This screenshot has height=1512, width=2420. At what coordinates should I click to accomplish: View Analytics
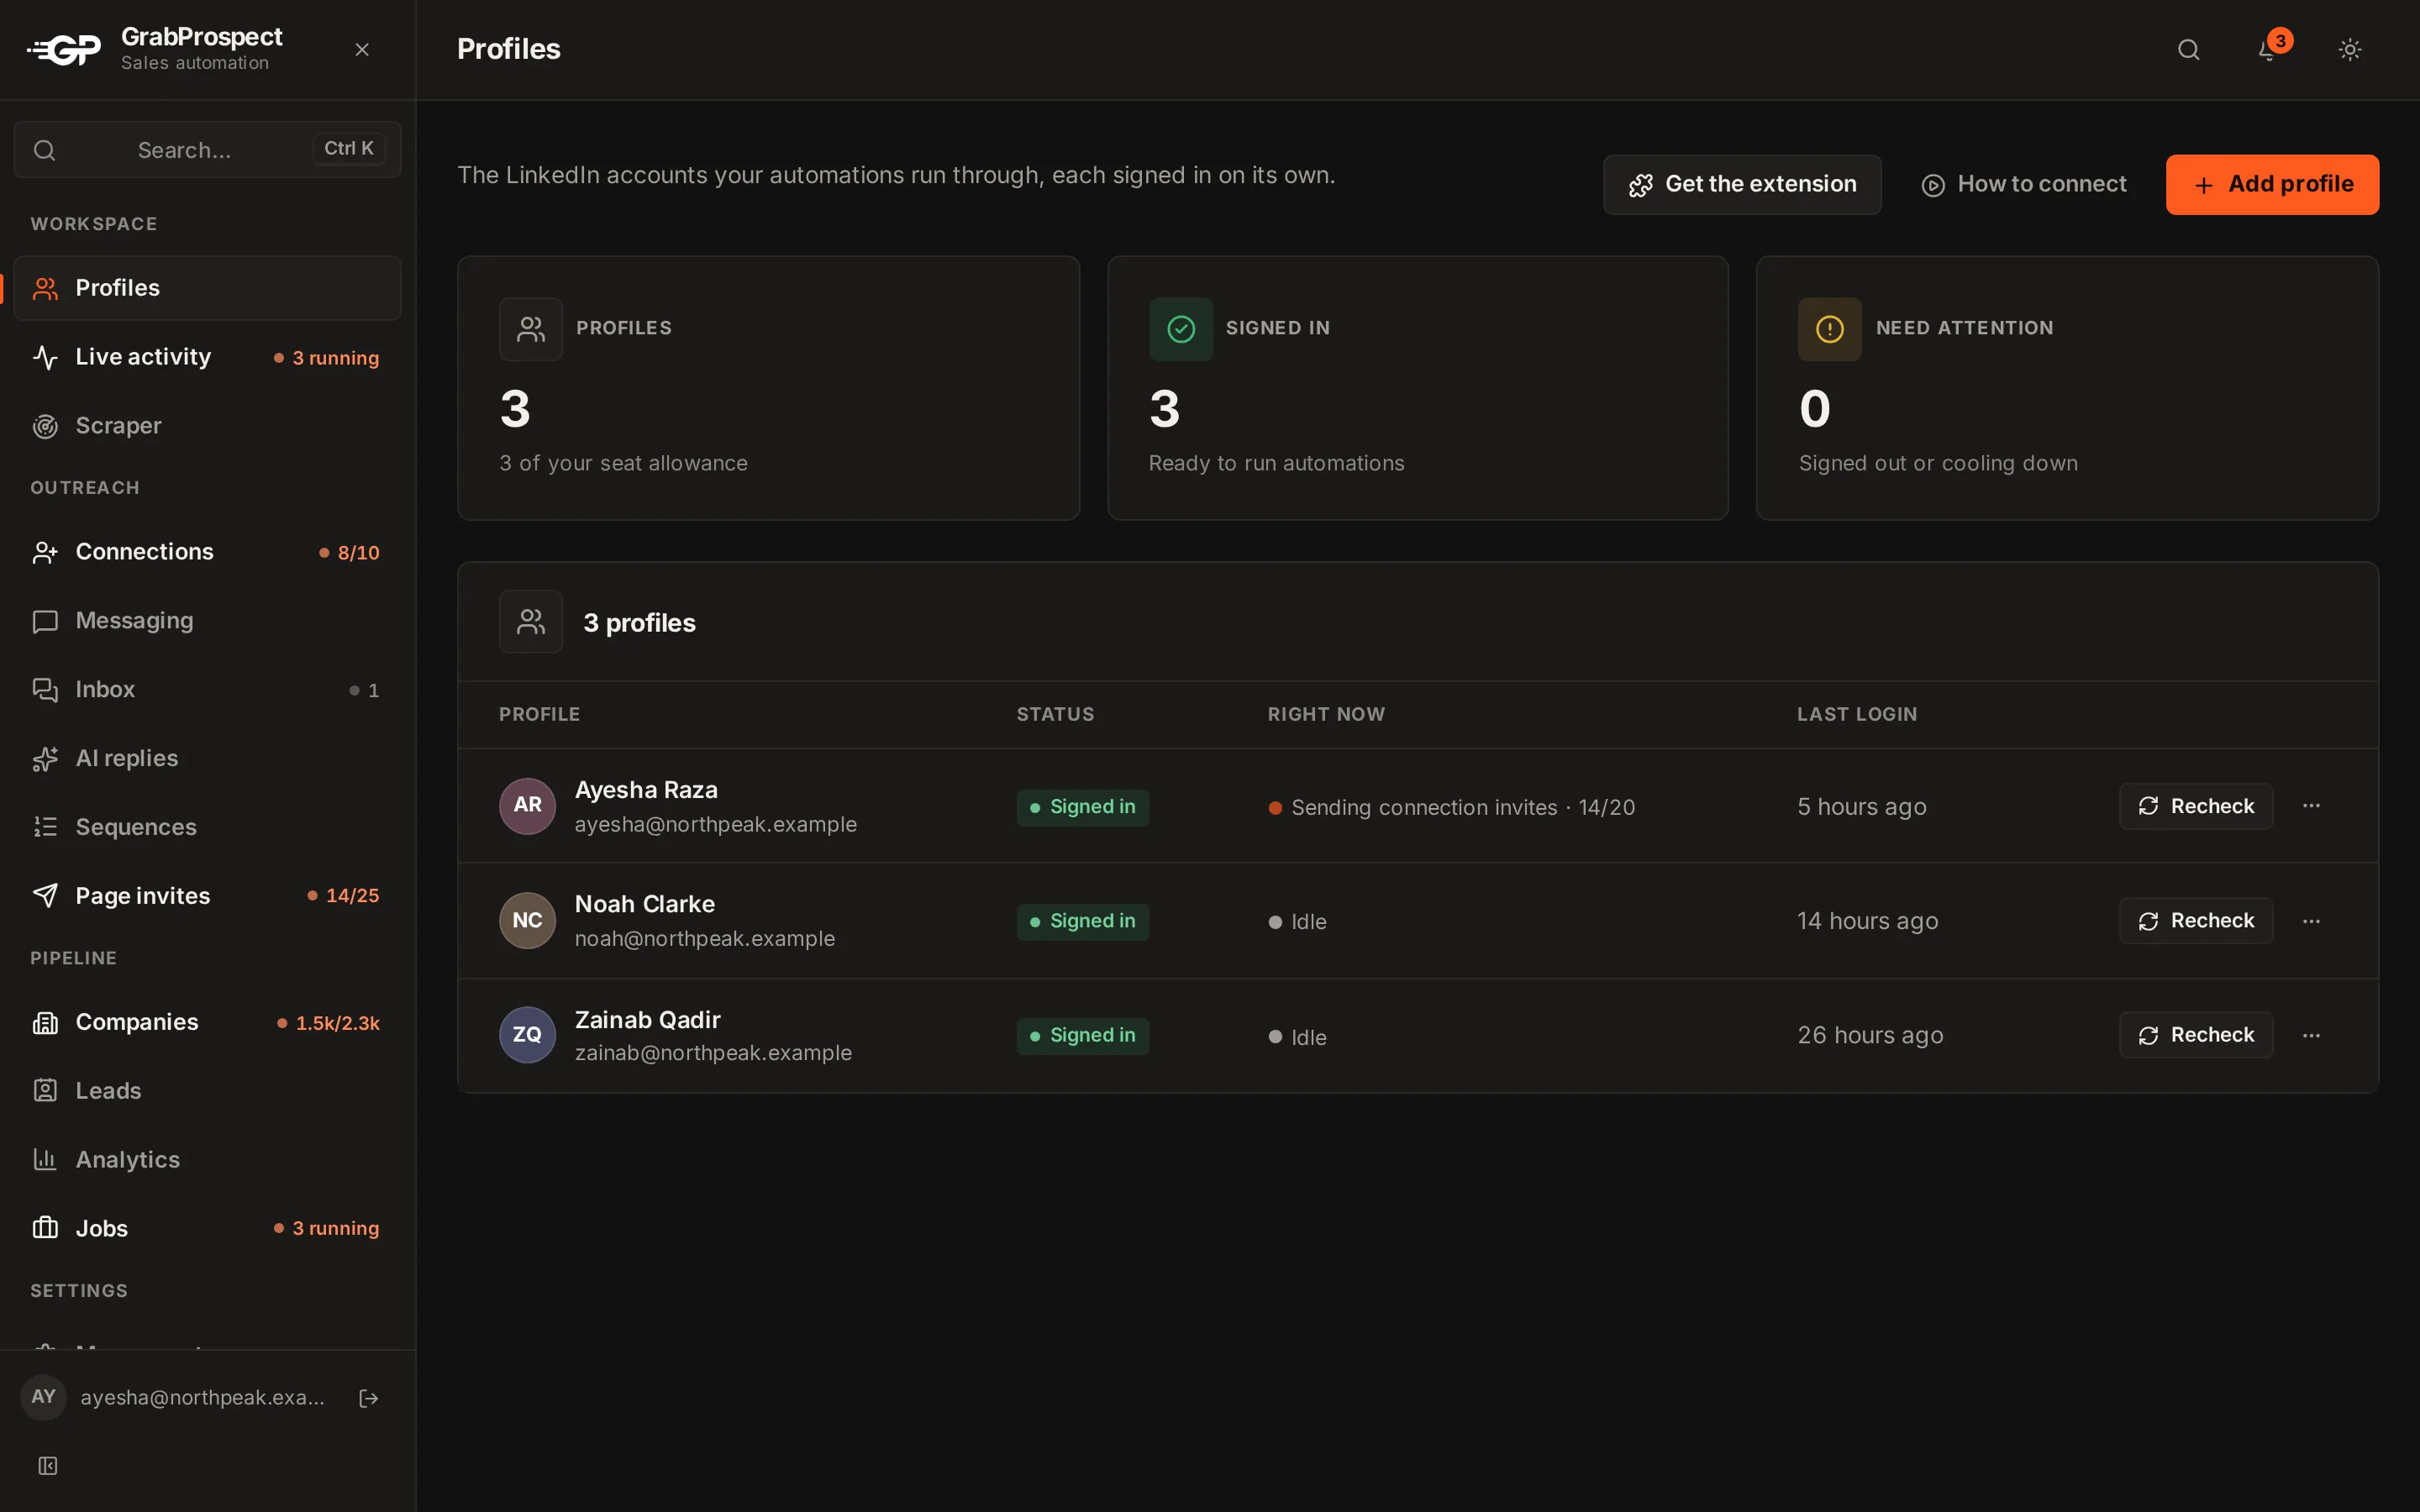[x=207, y=1160]
